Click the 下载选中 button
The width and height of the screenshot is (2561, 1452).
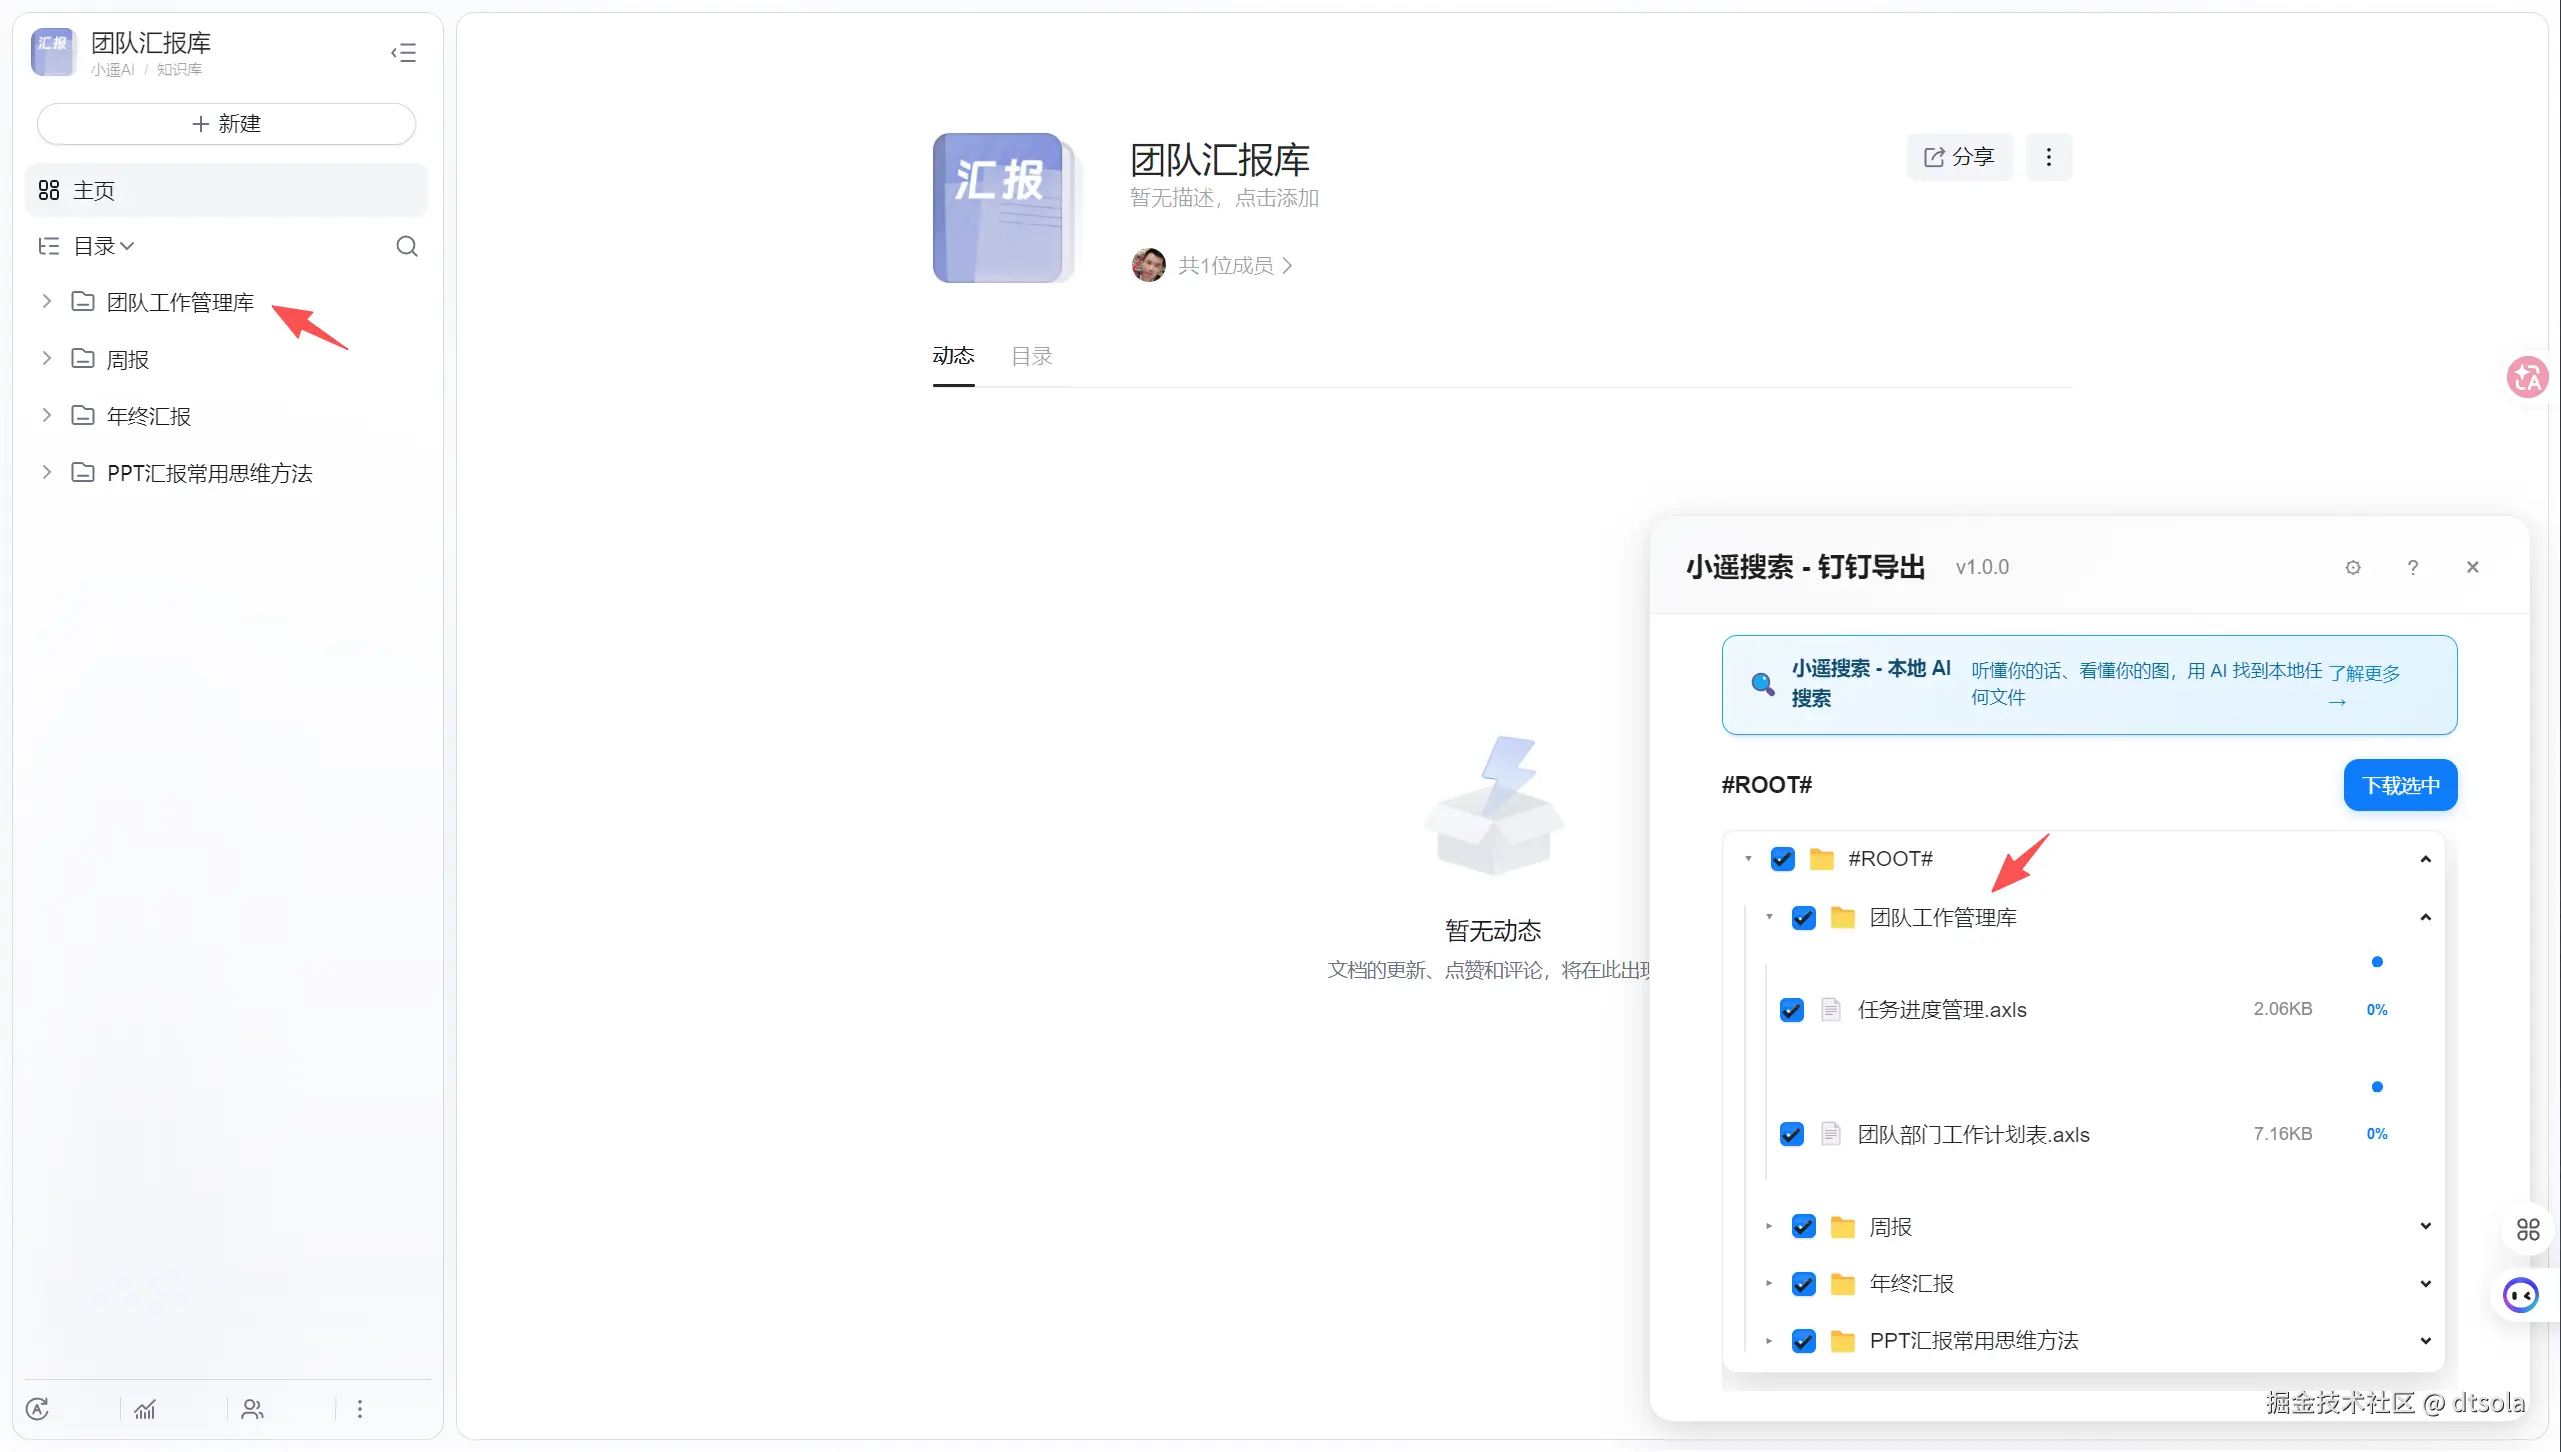tap(2399, 785)
